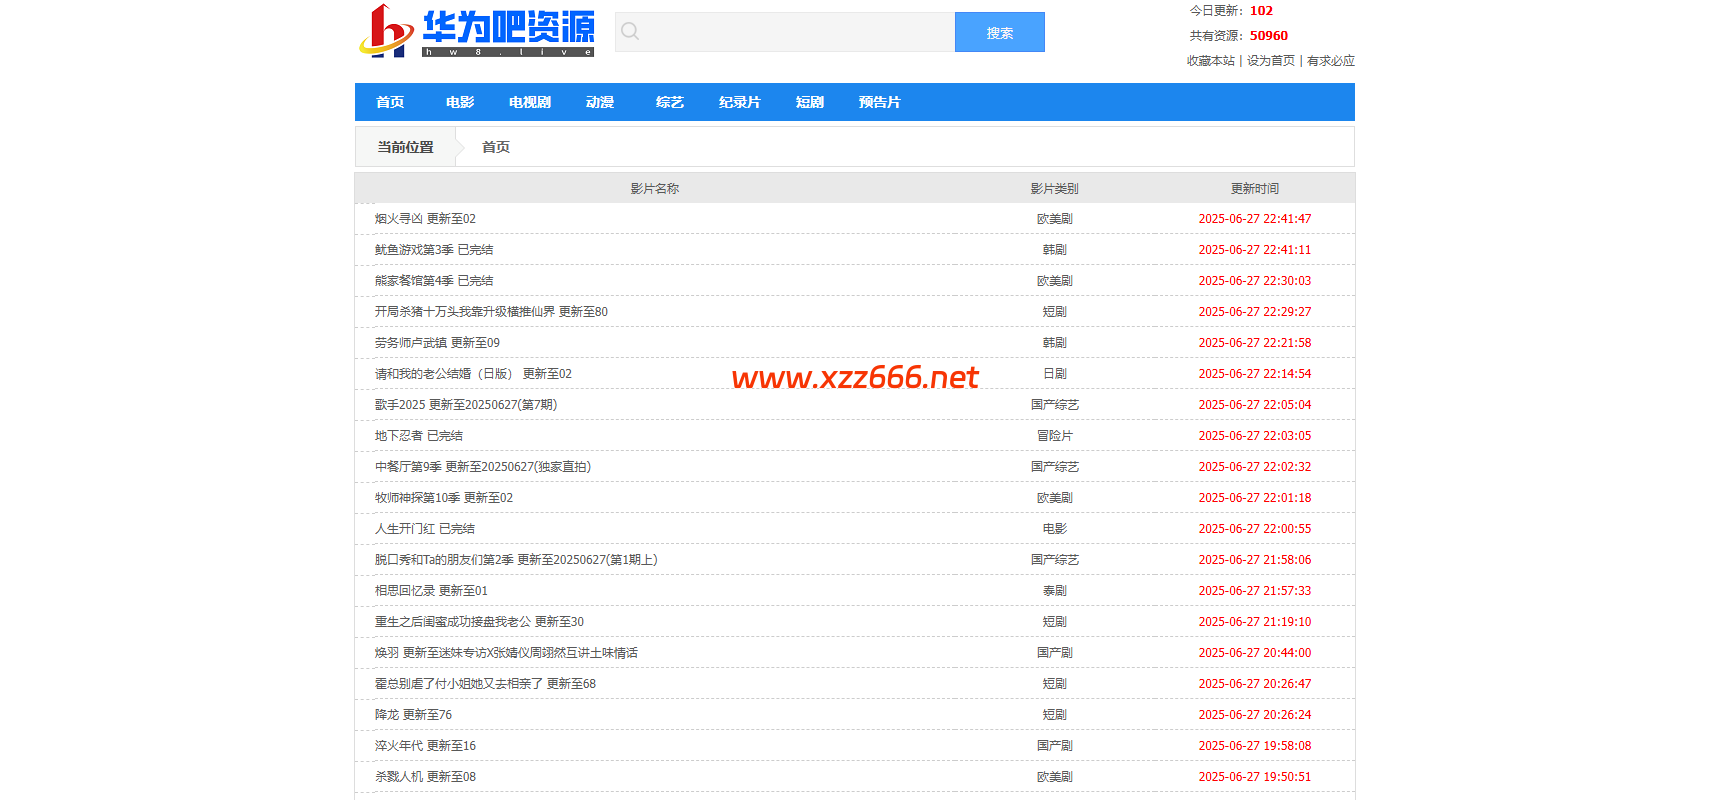1710x800 pixels.
Task: Open the 电影 navigation tab
Action: coord(460,102)
